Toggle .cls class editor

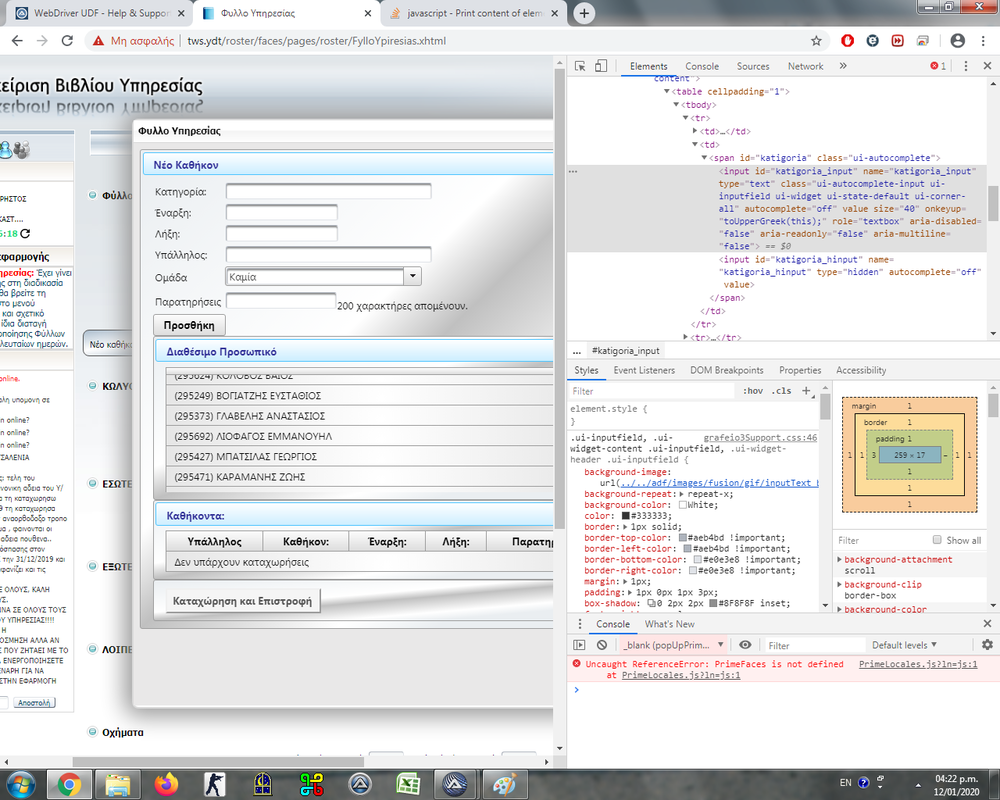click(x=781, y=390)
